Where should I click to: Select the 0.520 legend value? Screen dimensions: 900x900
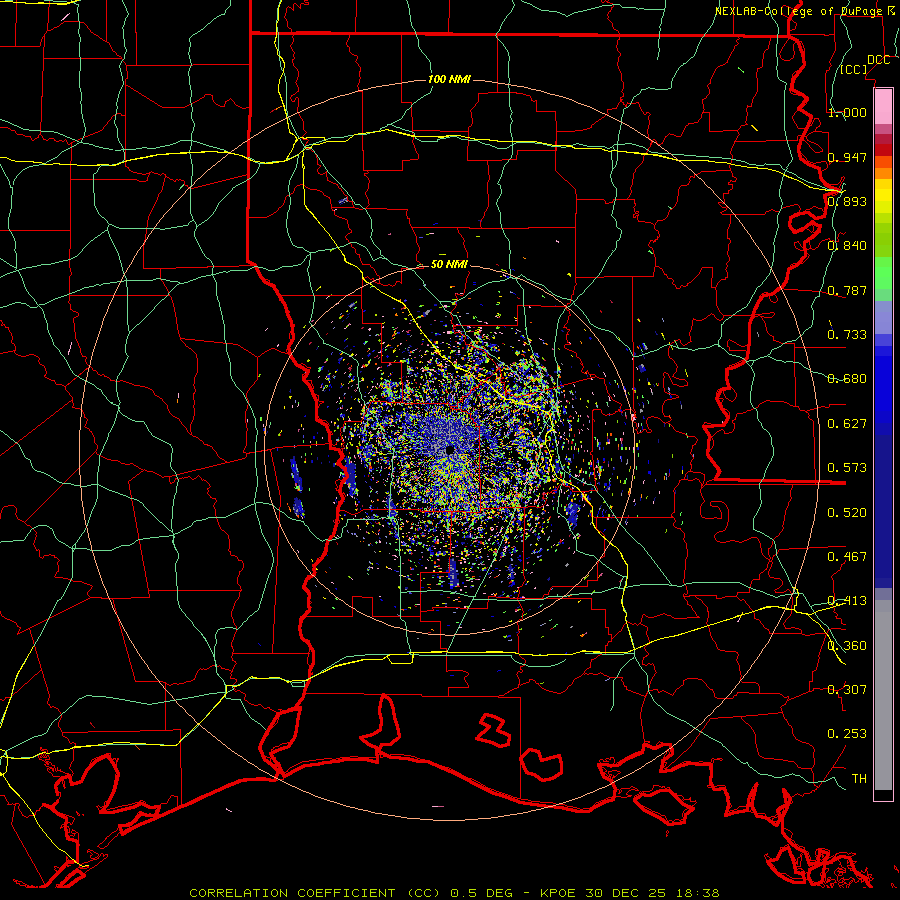[847, 512]
